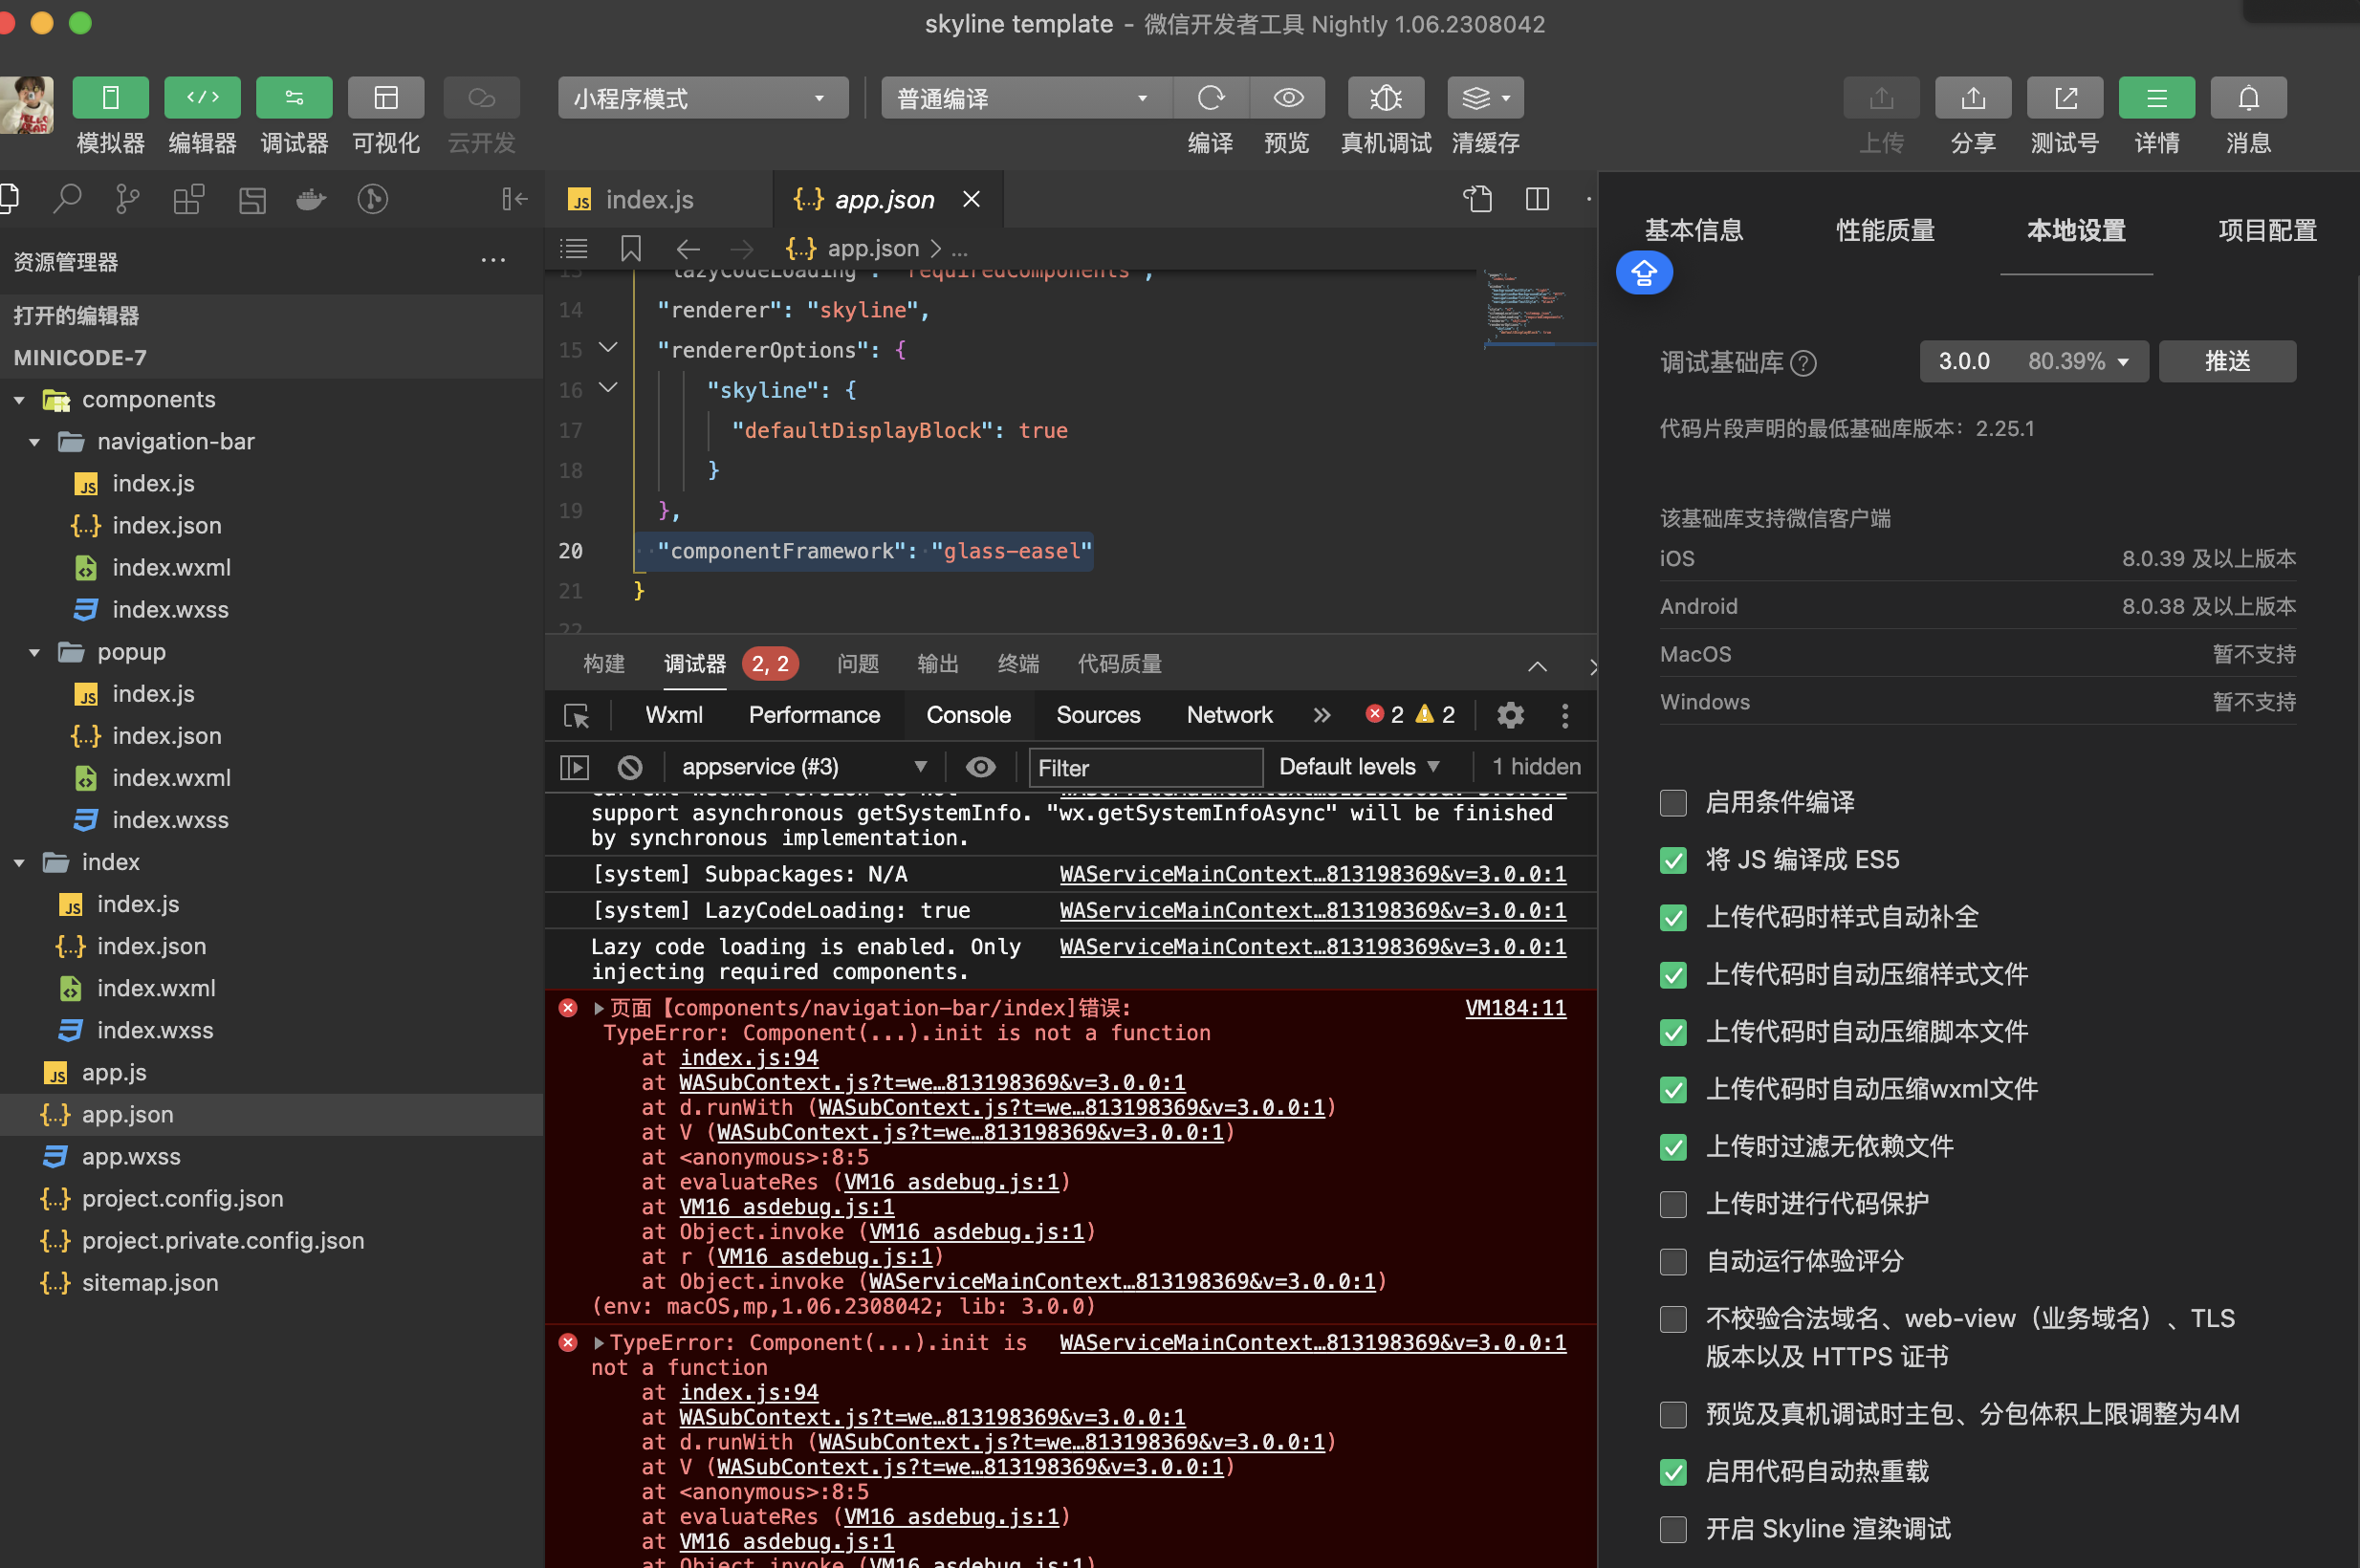Switch to the Network devtools tab

(x=1229, y=715)
